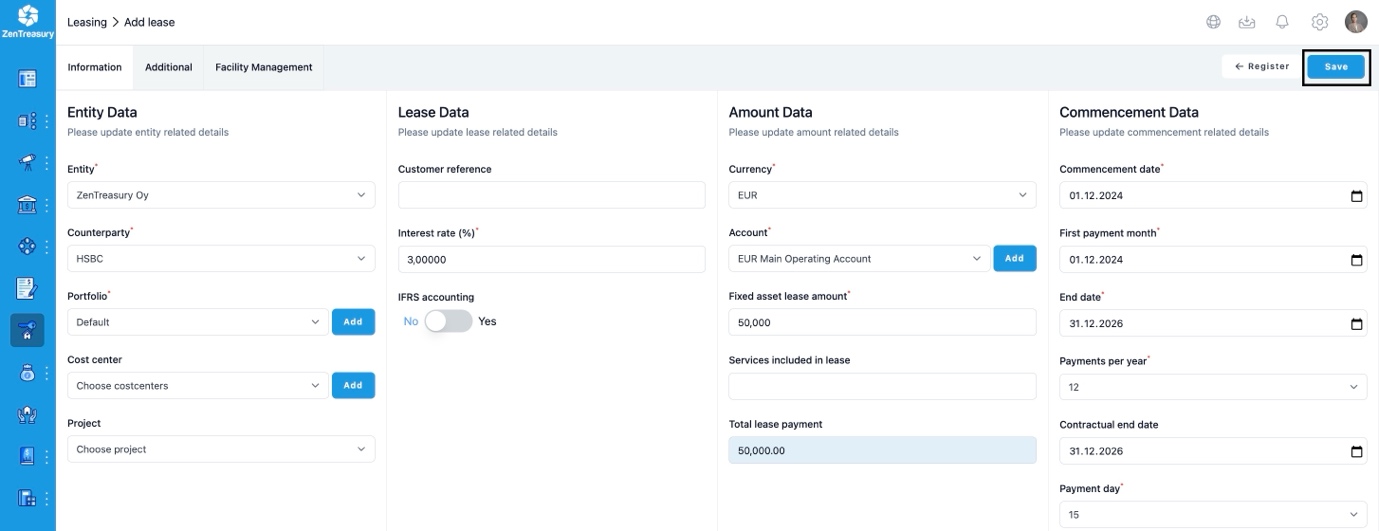Open the hands with shield sidebar icon
The height and width of the screenshot is (531, 1379).
pyautogui.click(x=28, y=414)
